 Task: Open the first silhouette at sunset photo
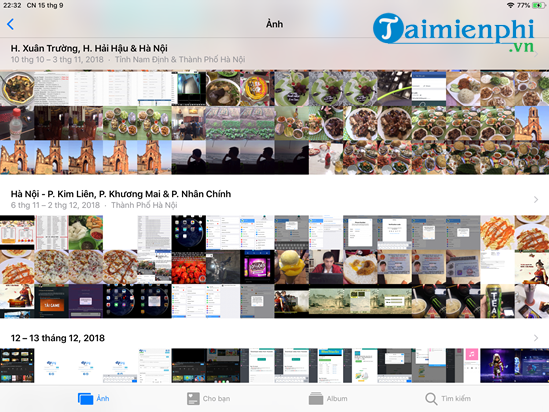pyautogui.click(x=188, y=157)
